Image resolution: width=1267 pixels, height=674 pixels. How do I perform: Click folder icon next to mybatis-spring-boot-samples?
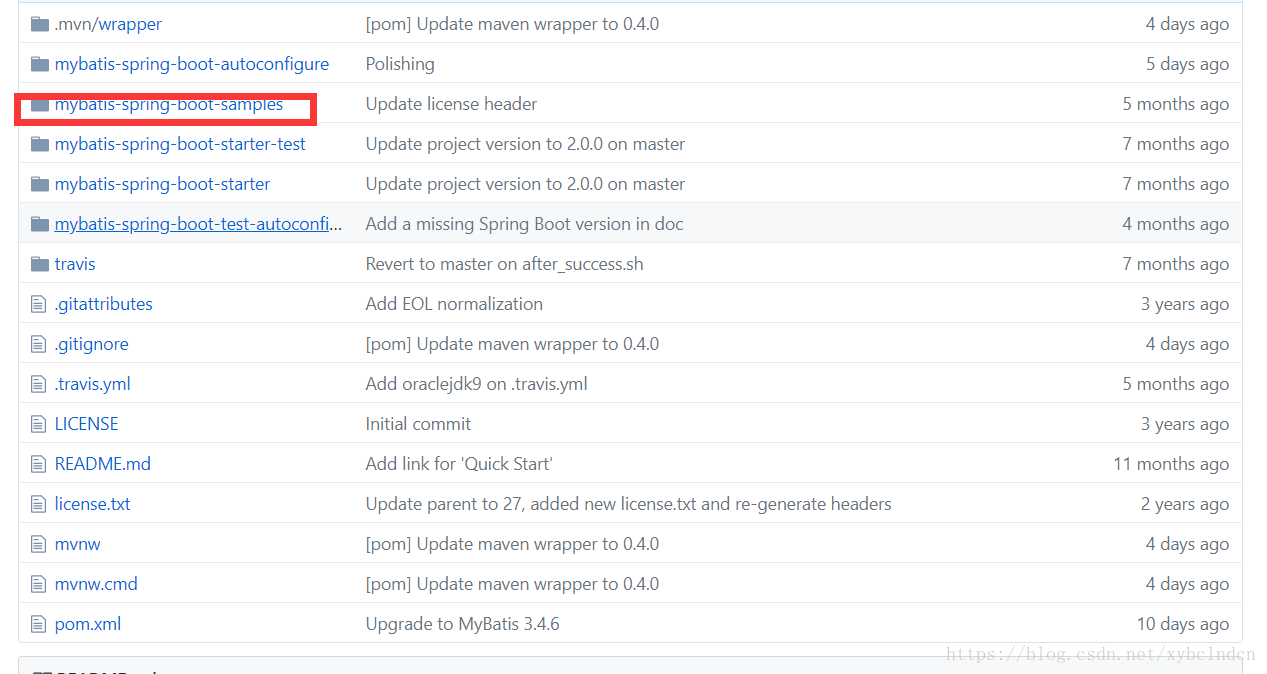pos(40,104)
